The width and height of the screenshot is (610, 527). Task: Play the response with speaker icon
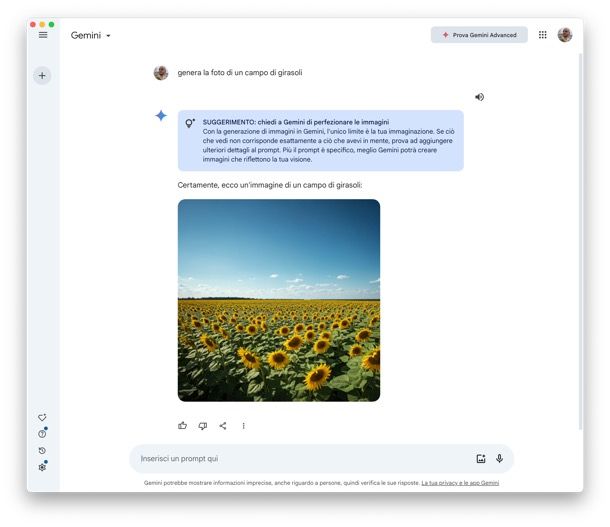click(479, 97)
